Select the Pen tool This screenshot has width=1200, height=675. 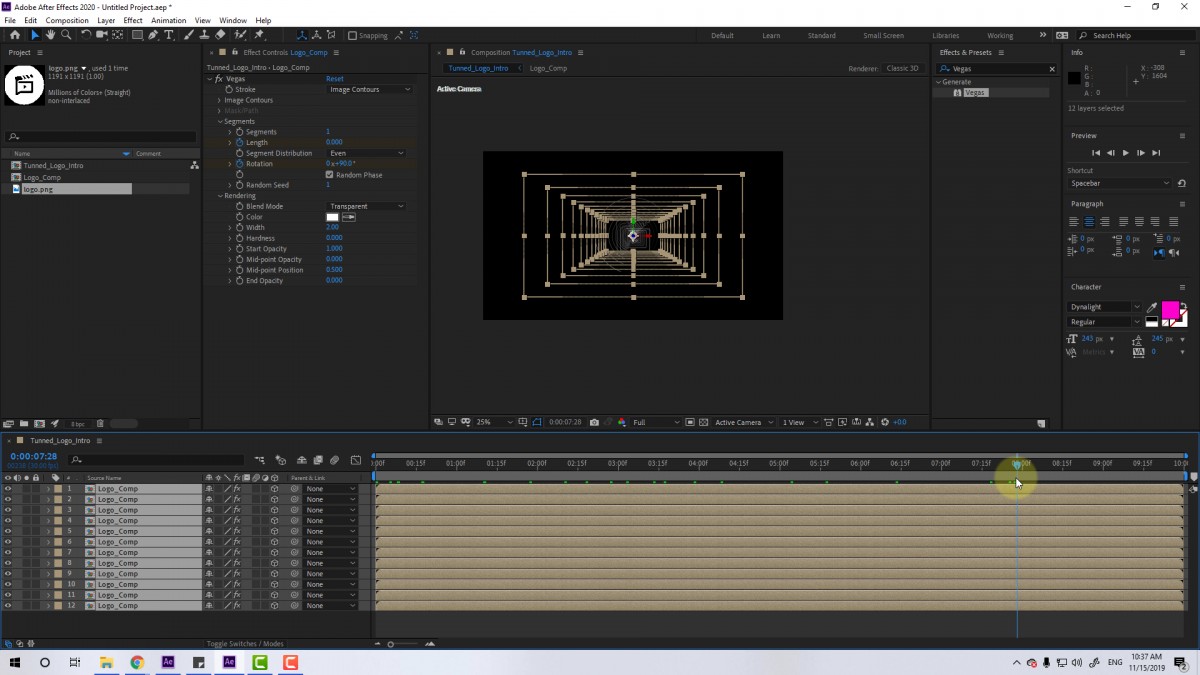coord(153,35)
